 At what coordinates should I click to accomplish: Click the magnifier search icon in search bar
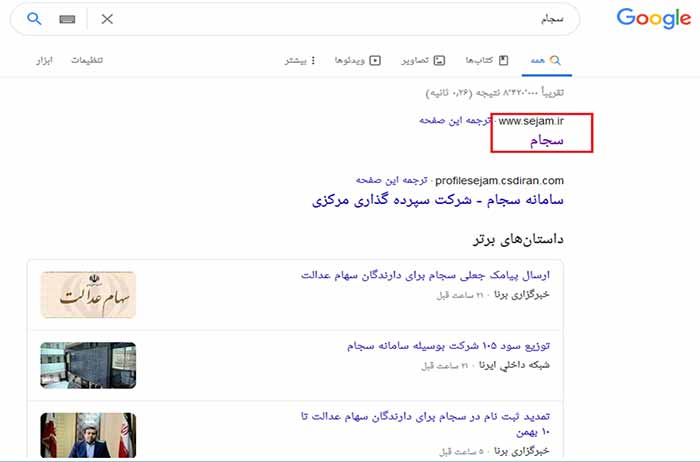click(34, 19)
